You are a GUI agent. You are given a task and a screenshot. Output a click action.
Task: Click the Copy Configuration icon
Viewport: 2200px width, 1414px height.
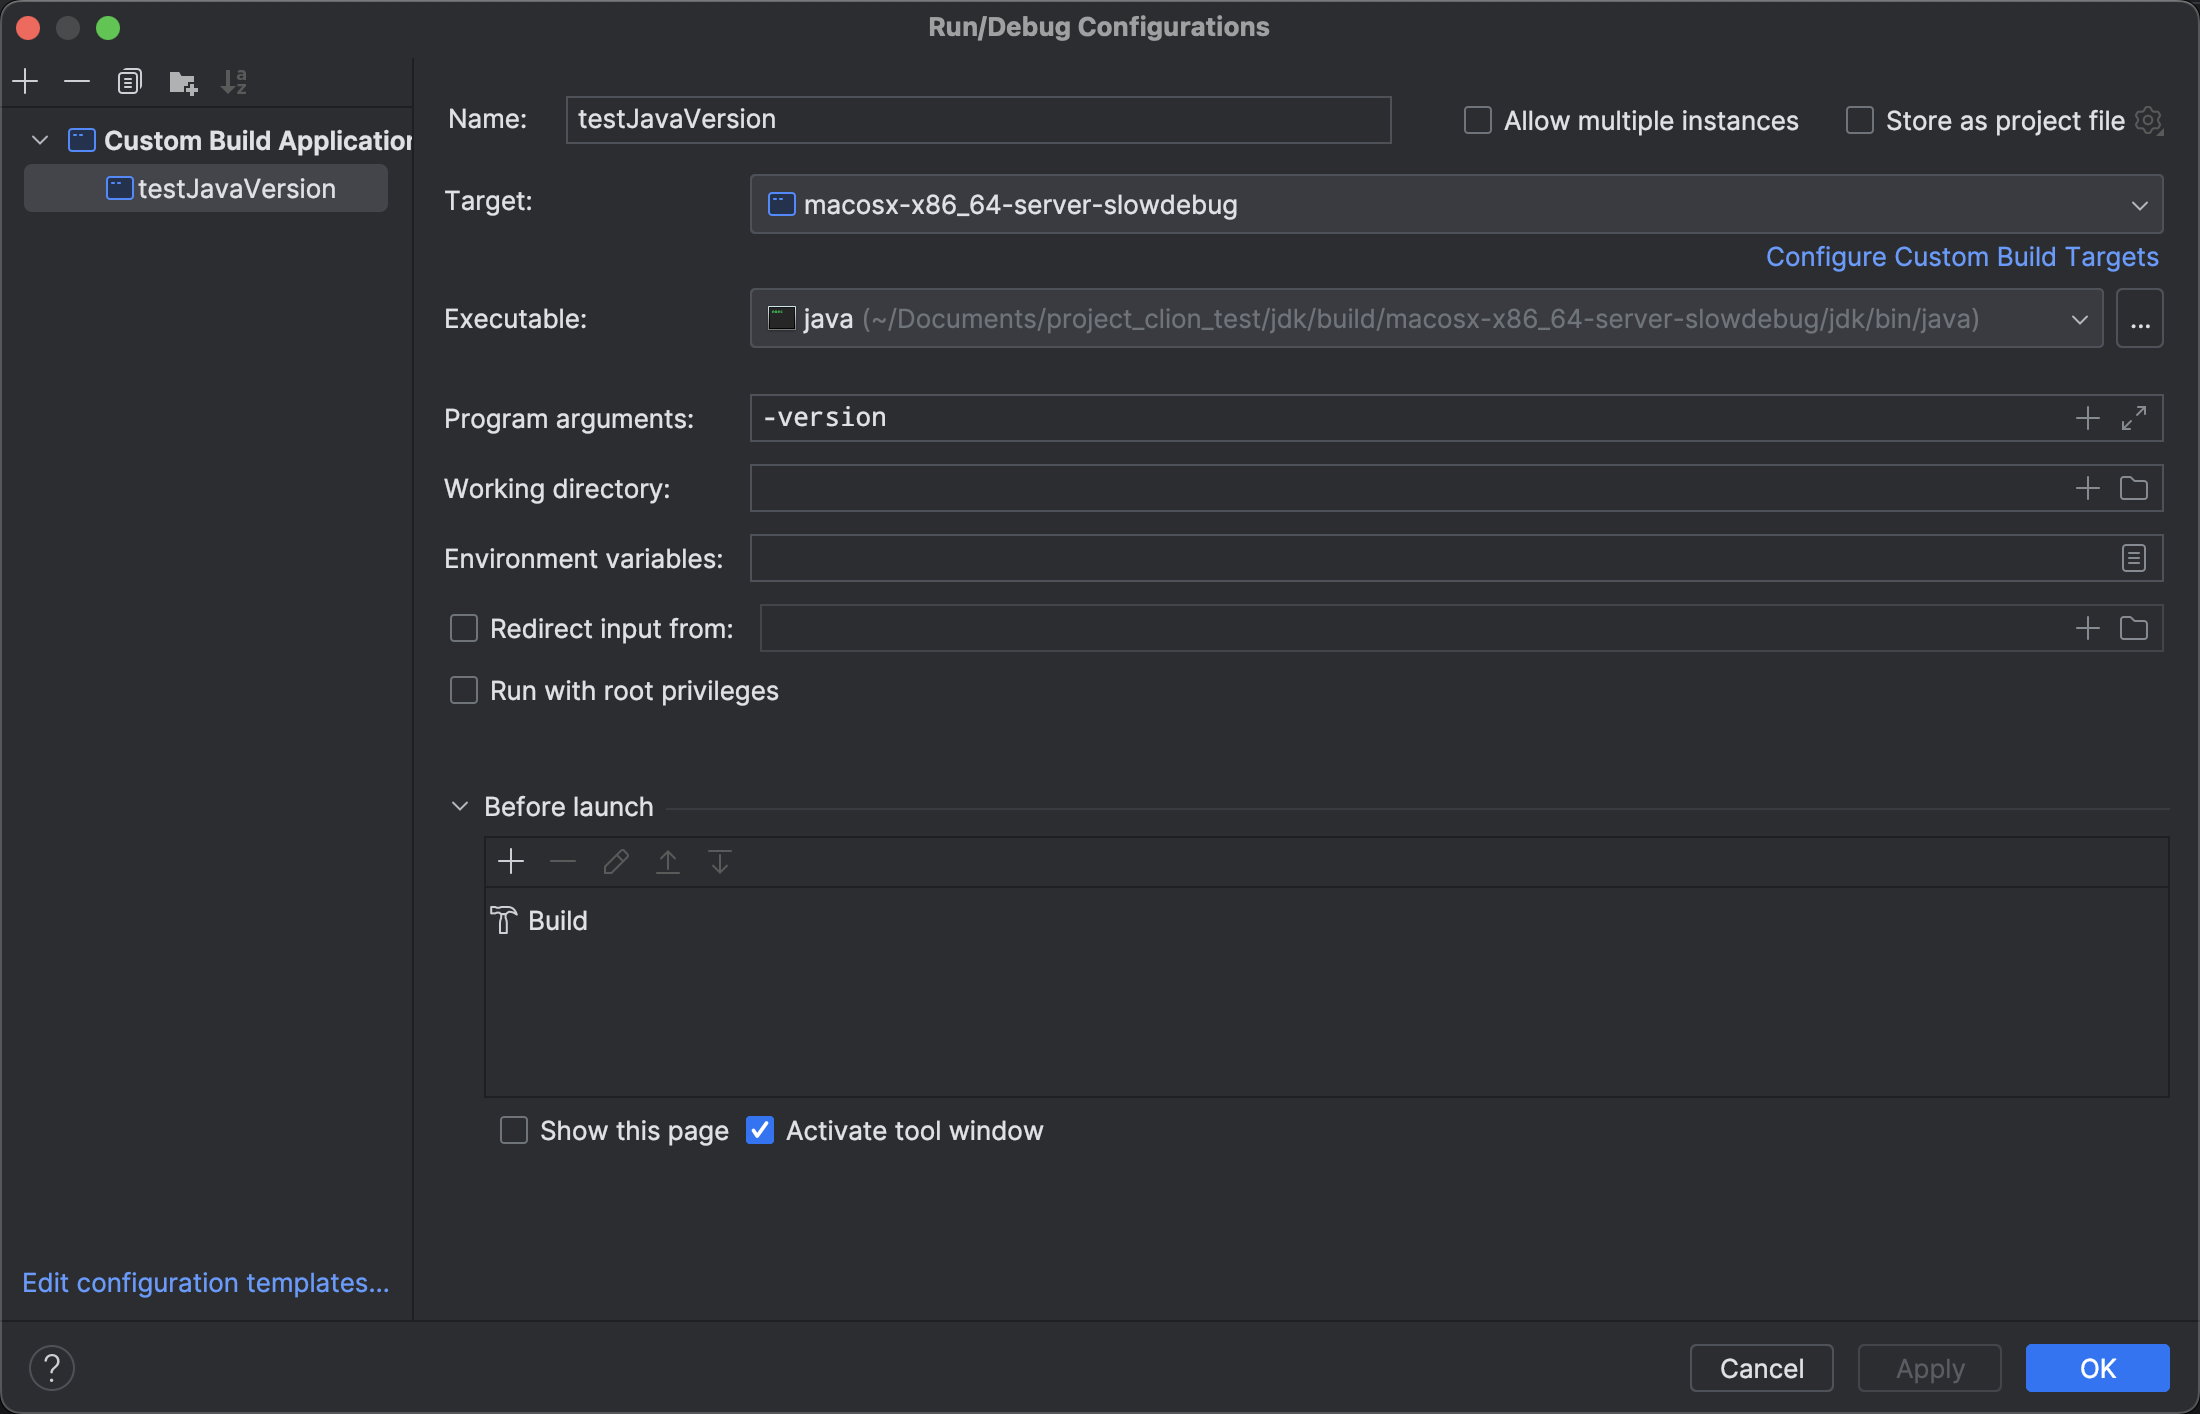[x=130, y=81]
